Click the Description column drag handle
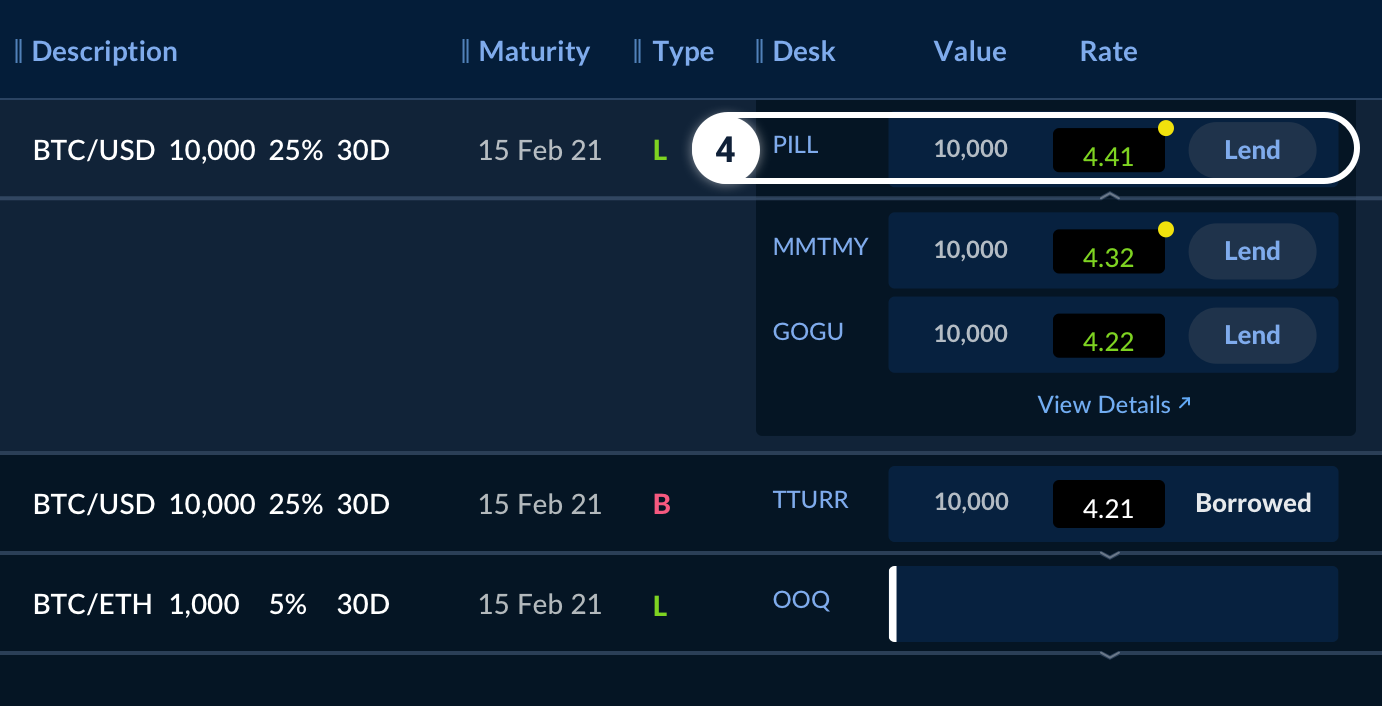This screenshot has width=1382, height=706. tap(19, 52)
